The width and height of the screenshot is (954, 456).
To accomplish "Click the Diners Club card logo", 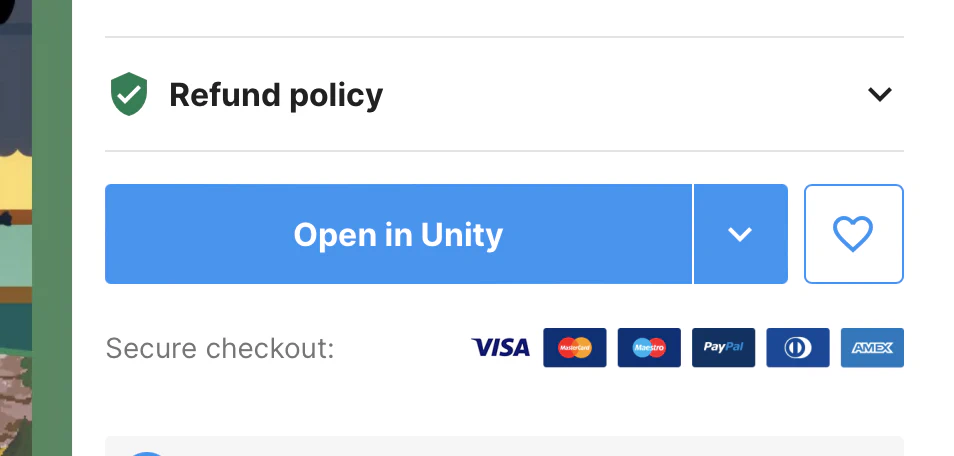I will [798, 348].
